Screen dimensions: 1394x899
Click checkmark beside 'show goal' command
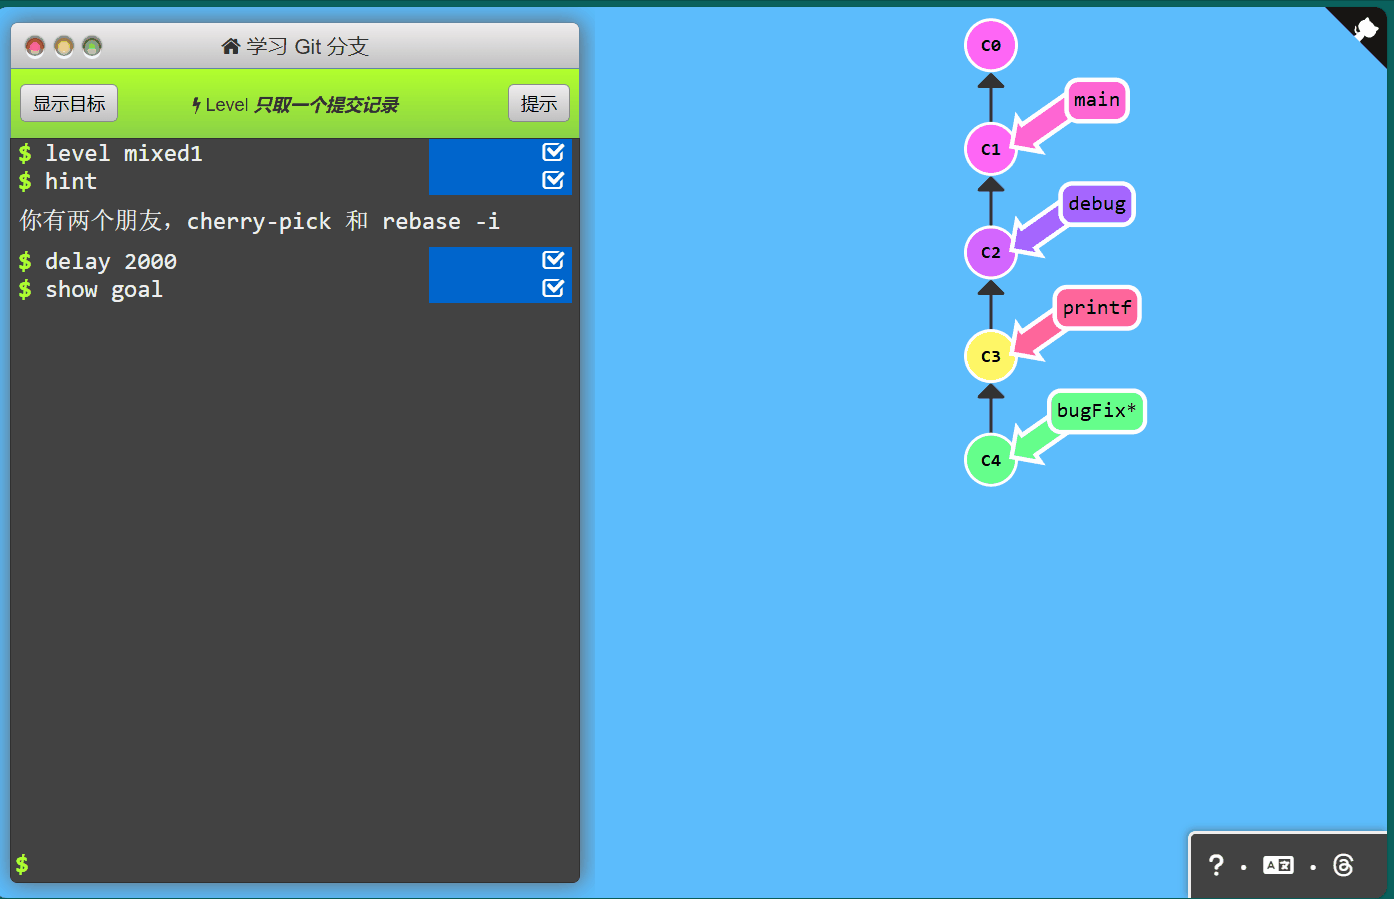[553, 288]
